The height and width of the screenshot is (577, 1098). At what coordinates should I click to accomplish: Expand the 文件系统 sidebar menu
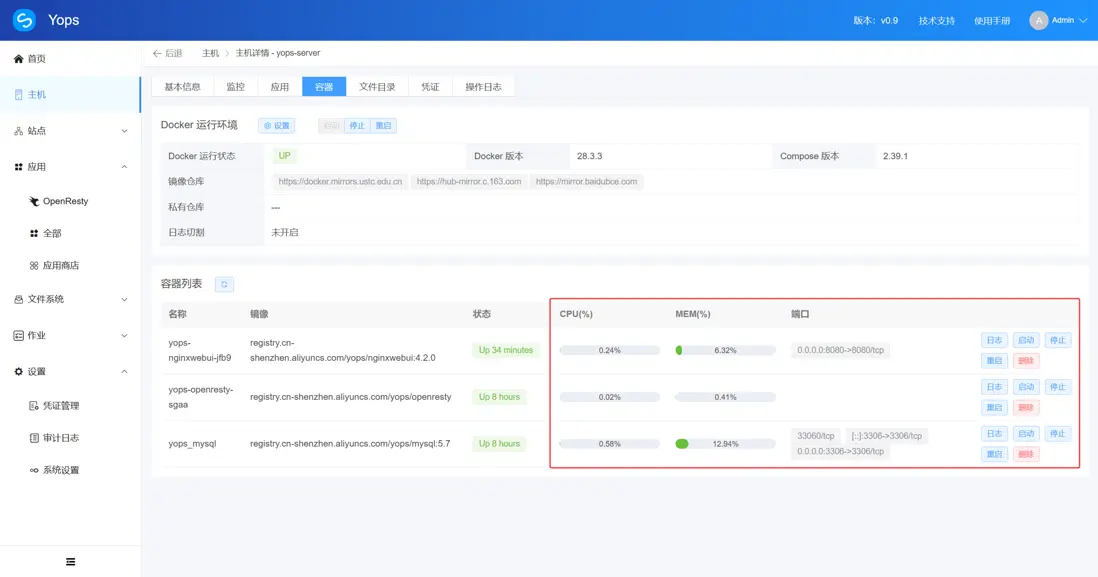pos(70,299)
